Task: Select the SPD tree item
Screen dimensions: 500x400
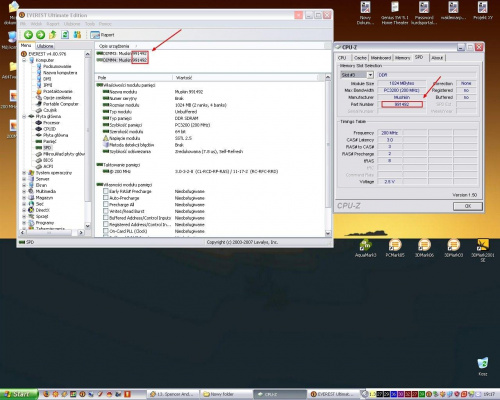Action: 47,148
